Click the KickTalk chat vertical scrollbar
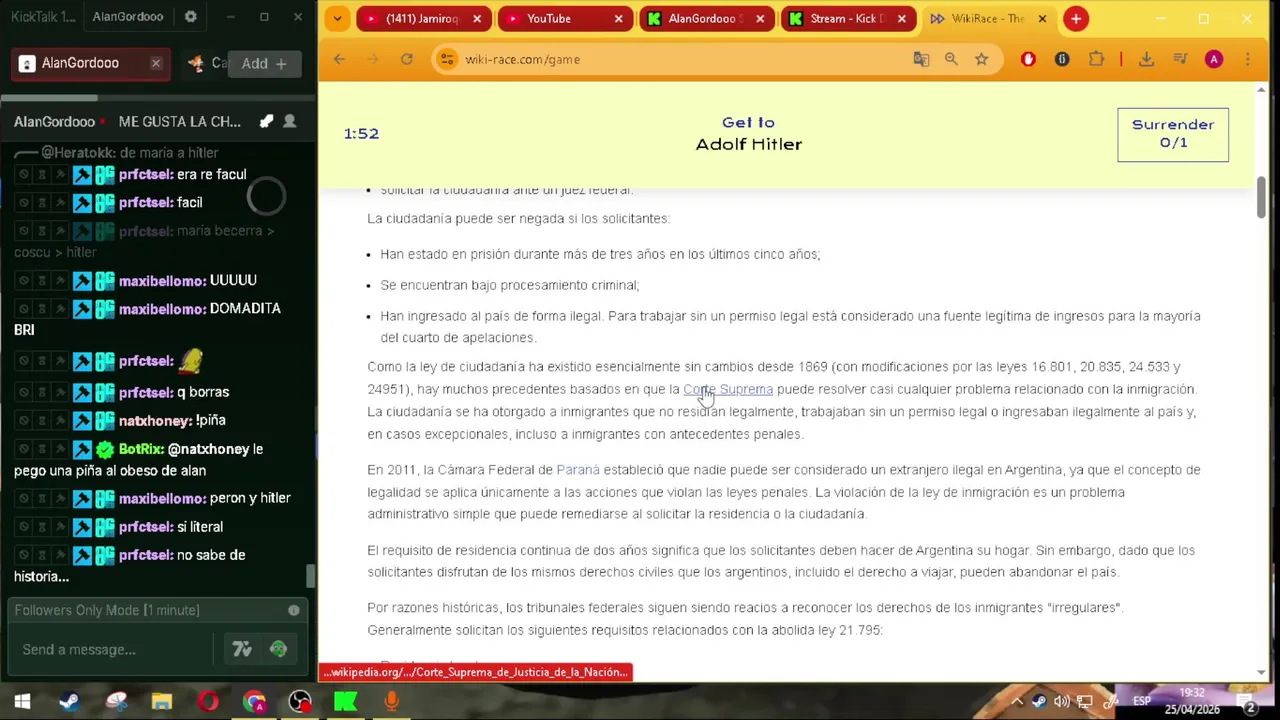This screenshot has height=720, width=1280. [310, 576]
